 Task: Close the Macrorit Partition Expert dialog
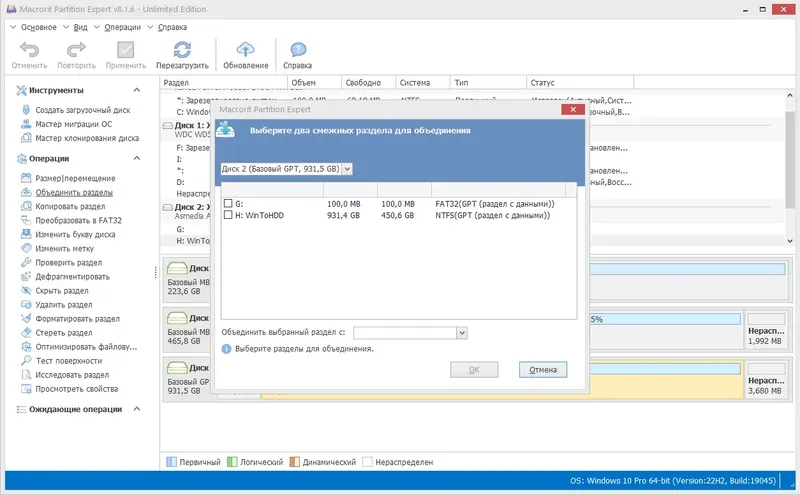tap(572, 109)
